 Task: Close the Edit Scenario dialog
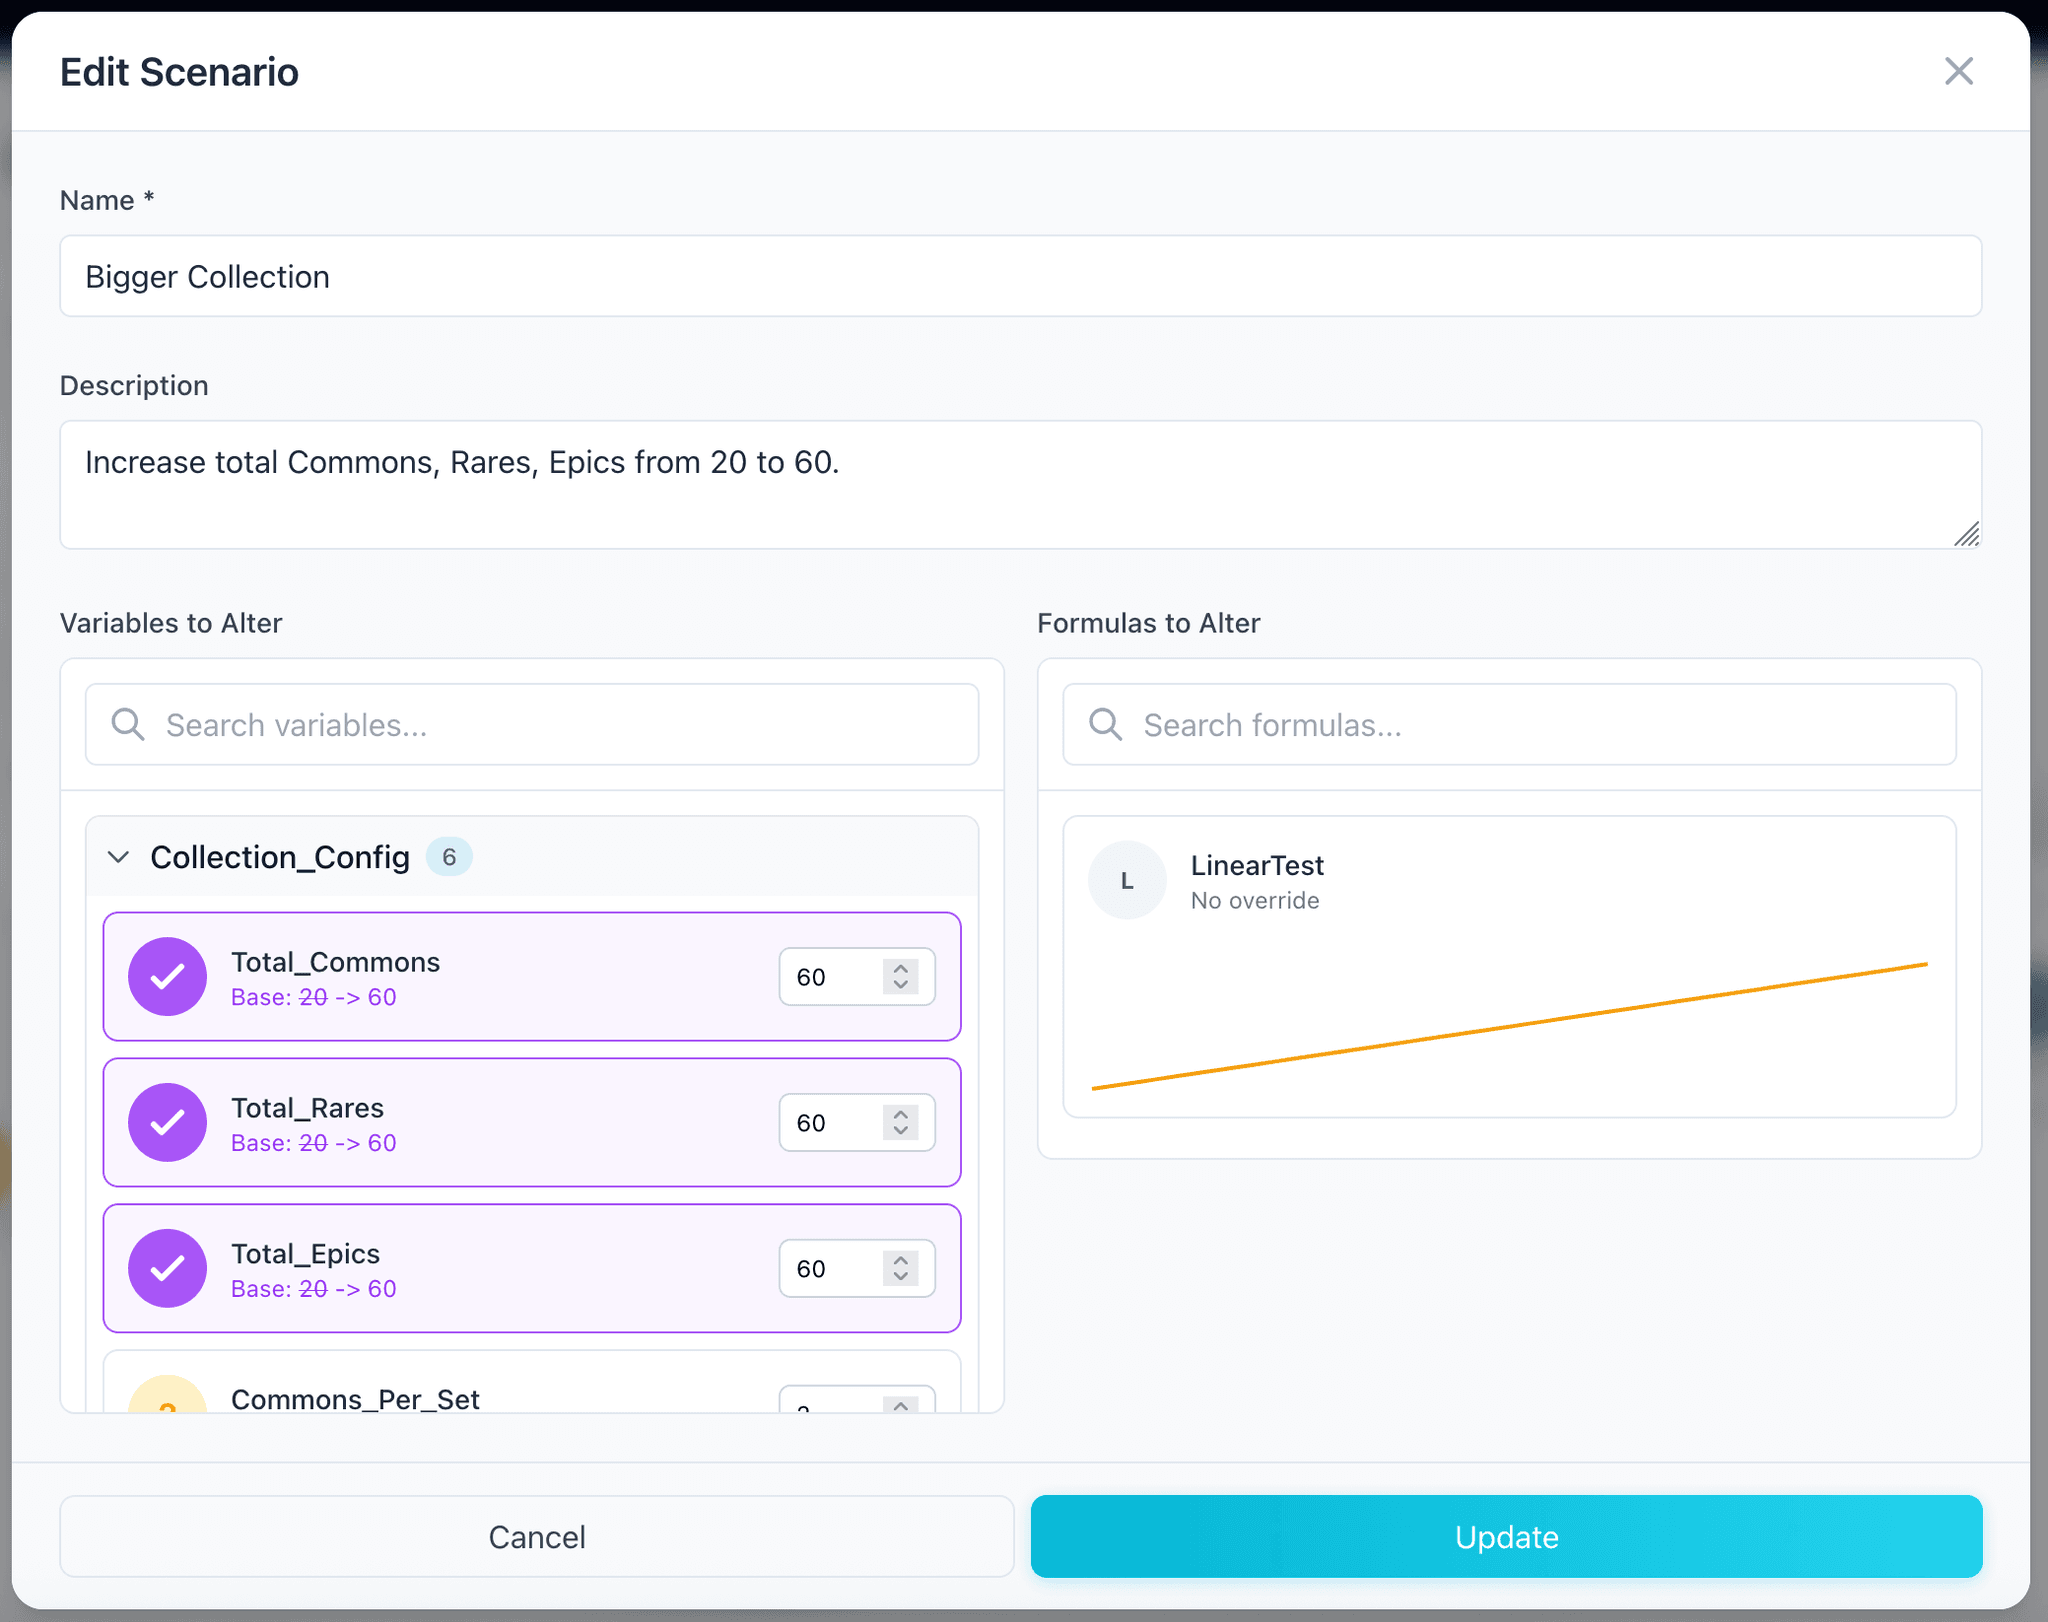1958,71
